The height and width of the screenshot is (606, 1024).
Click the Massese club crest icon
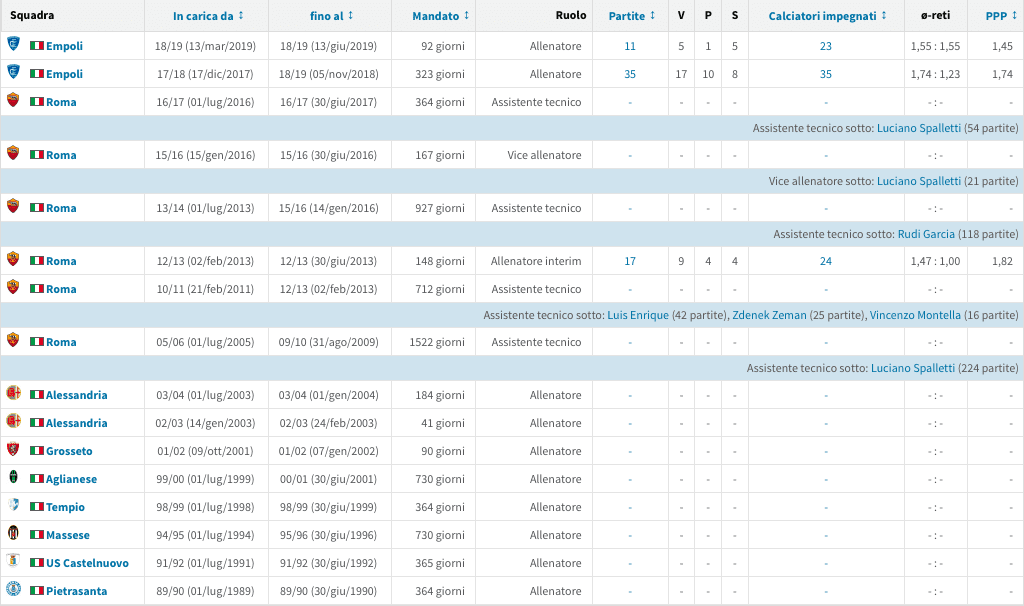pos(13,534)
